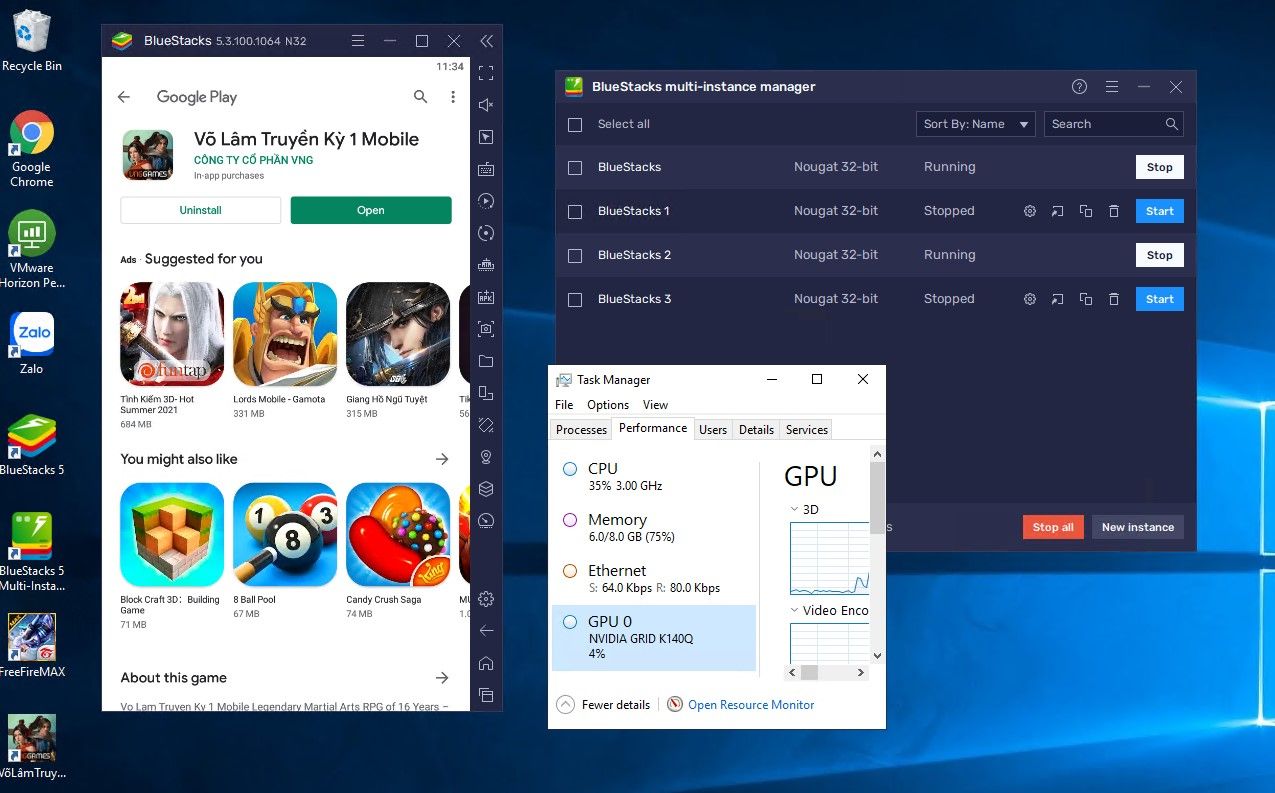1275x793 pixels.
Task: Select the BlueStacks 3 instance checkbox
Action: pos(575,299)
